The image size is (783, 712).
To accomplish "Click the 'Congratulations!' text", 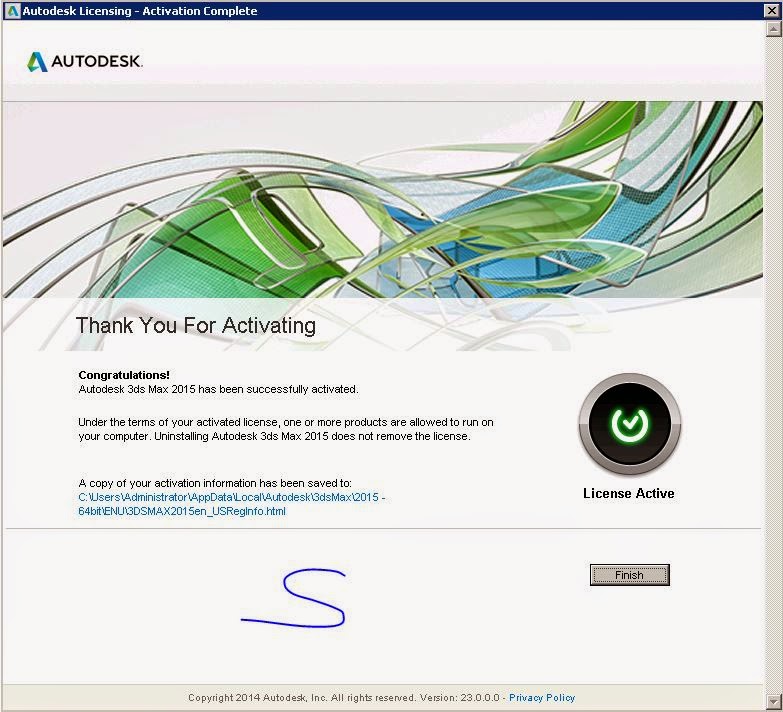I will [124, 375].
